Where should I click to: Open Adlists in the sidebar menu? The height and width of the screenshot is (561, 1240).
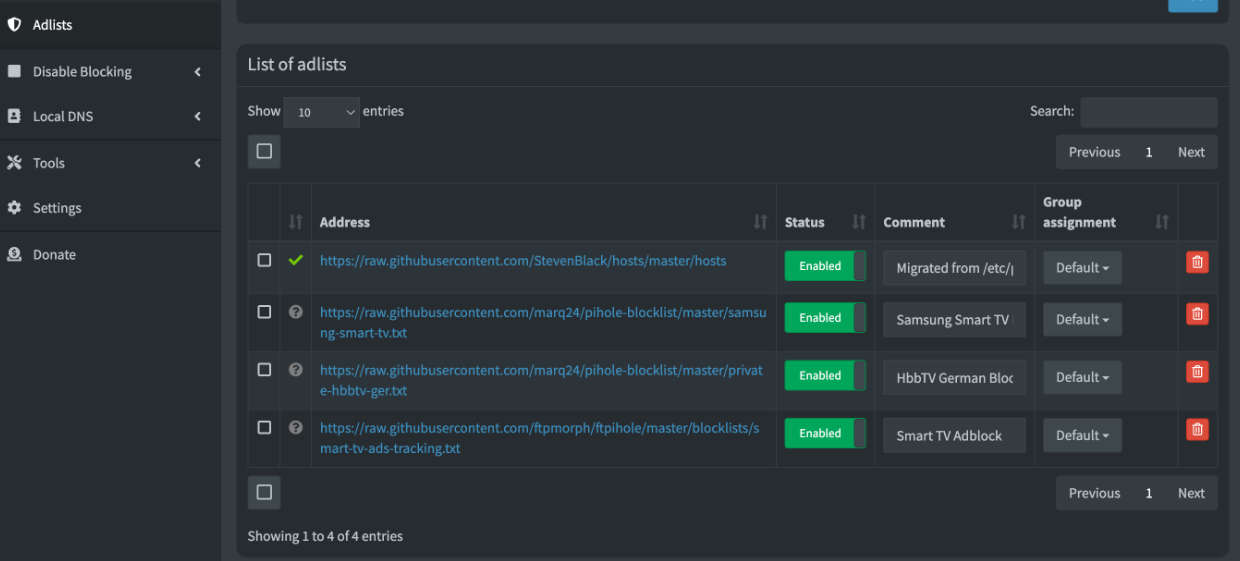pos(110,24)
